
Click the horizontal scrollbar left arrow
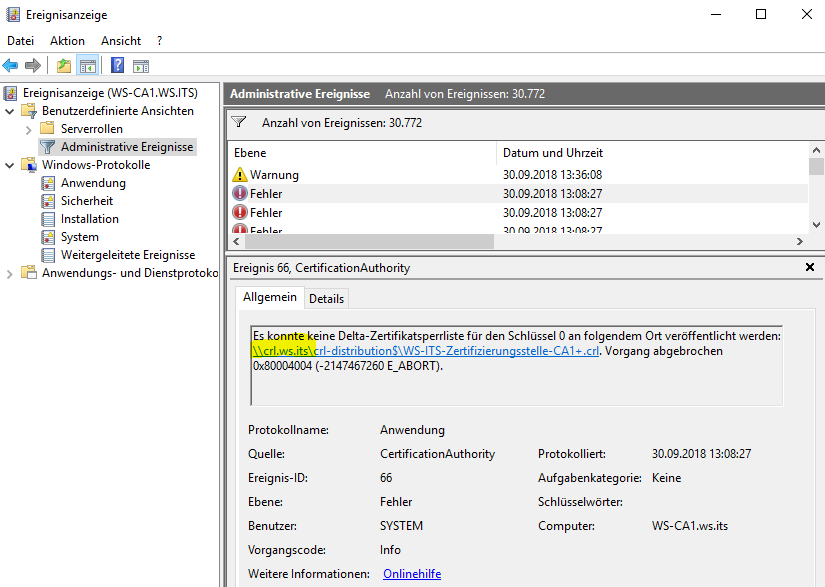pos(236,241)
